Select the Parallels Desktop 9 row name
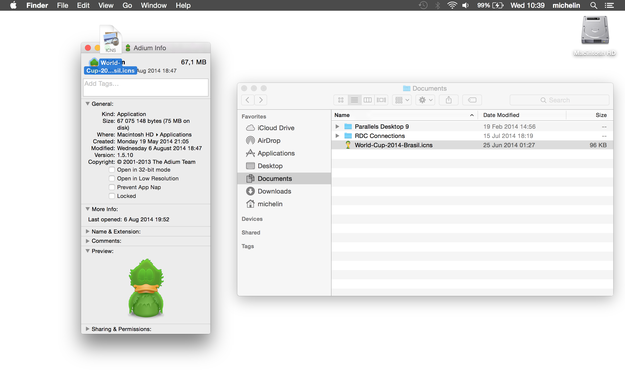Image resolution: width=625 pixels, height=390 pixels. [x=381, y=126]
